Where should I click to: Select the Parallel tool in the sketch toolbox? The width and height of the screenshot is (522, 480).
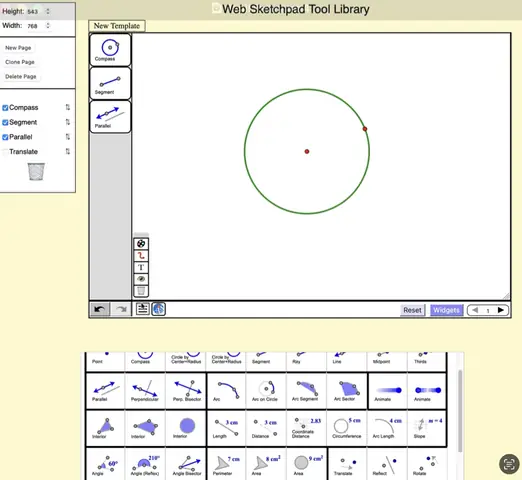tap(110, 117)
